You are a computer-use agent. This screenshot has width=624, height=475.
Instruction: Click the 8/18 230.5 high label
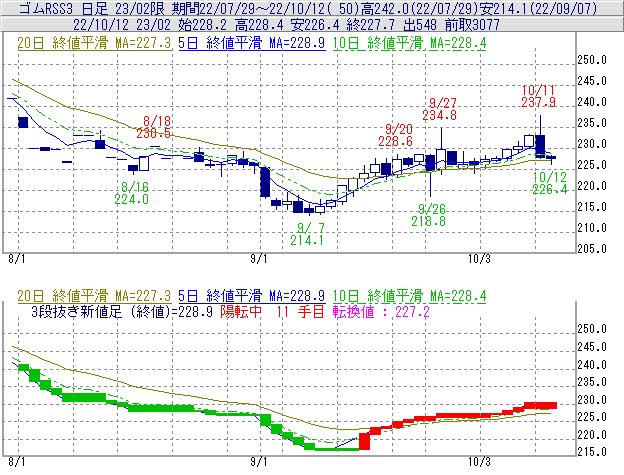(154, 127)
